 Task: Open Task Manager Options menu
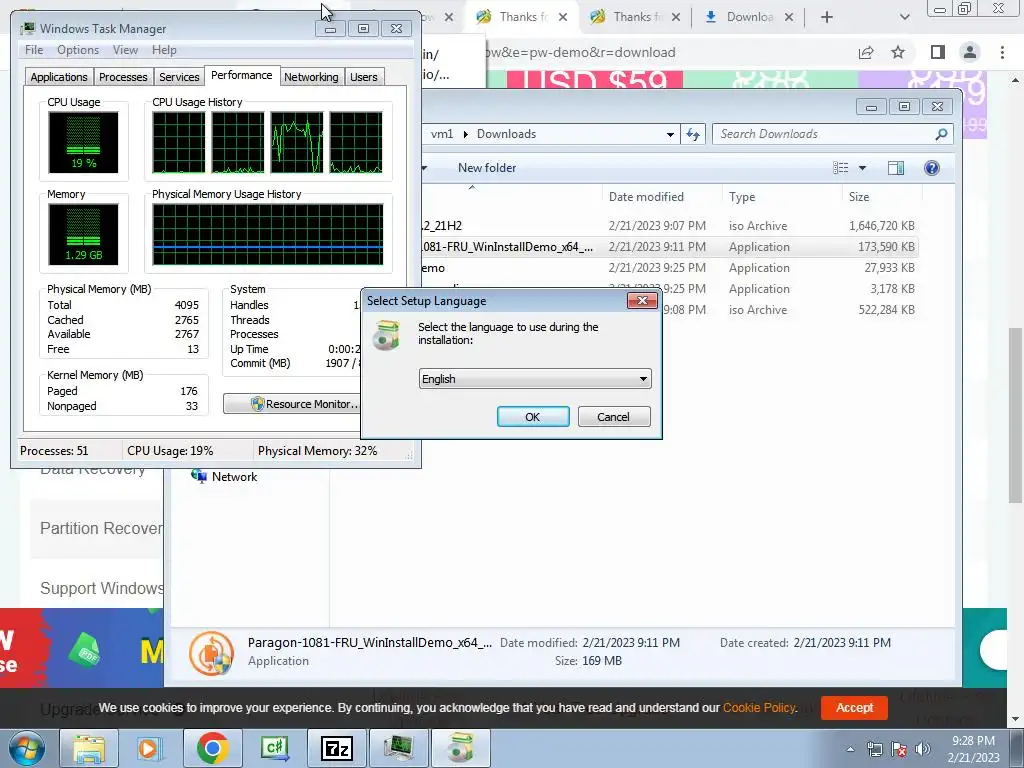point(78,50)
